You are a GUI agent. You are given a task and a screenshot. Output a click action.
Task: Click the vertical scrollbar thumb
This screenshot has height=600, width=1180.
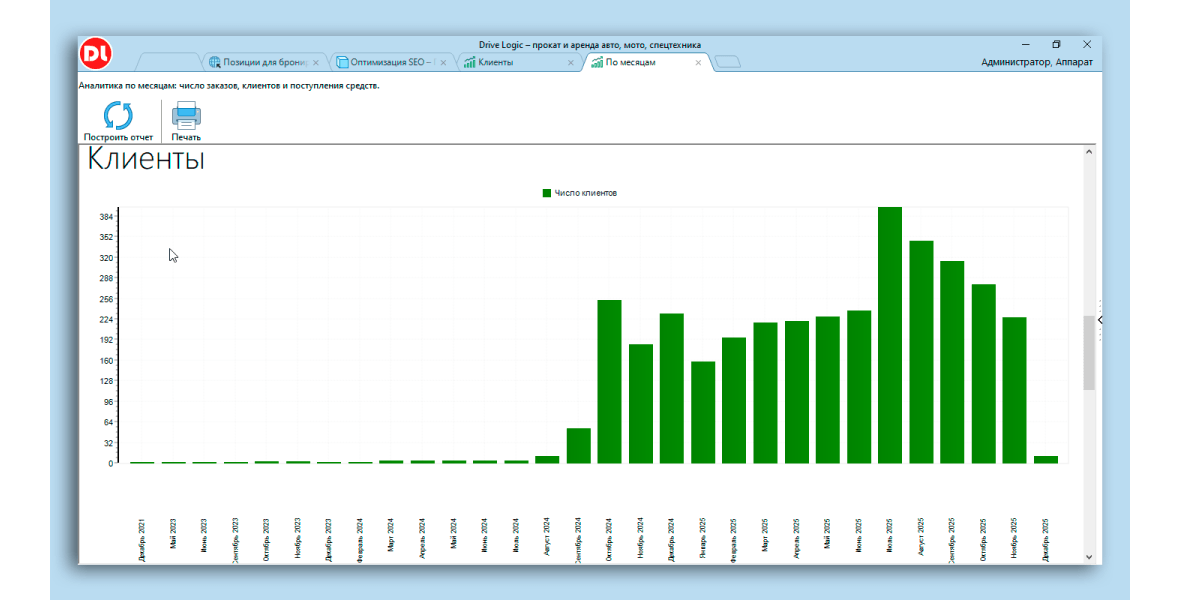click(1089, 352)
